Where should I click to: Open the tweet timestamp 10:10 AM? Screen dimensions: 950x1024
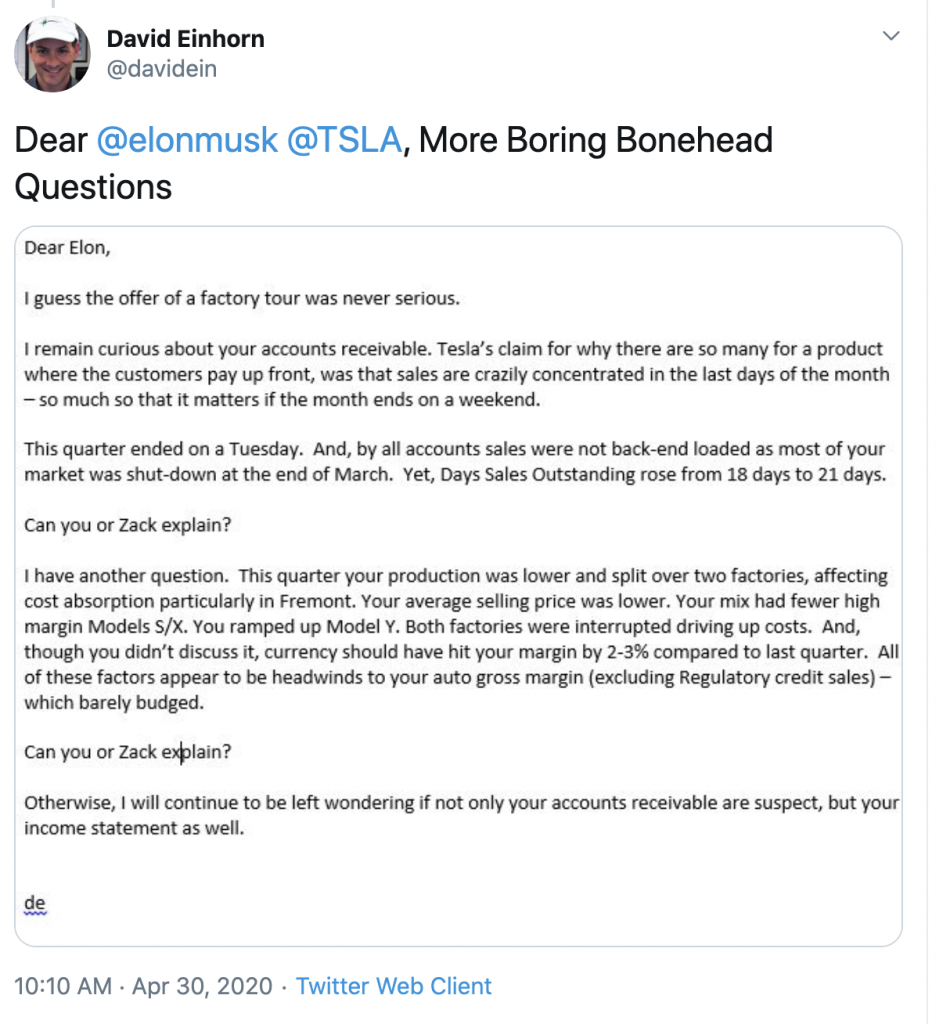tap(63, 985)
